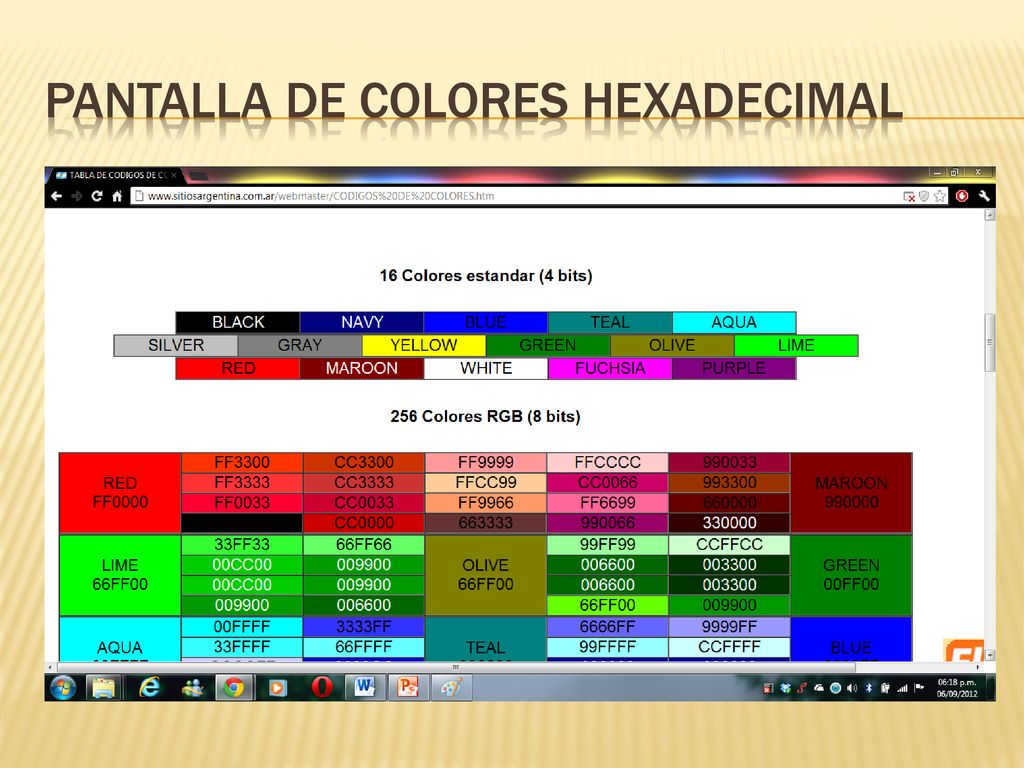Click the FFCCCC cell
This screenshot has width=1024, height=768.
pyautogui.click(x=607, y=462)
